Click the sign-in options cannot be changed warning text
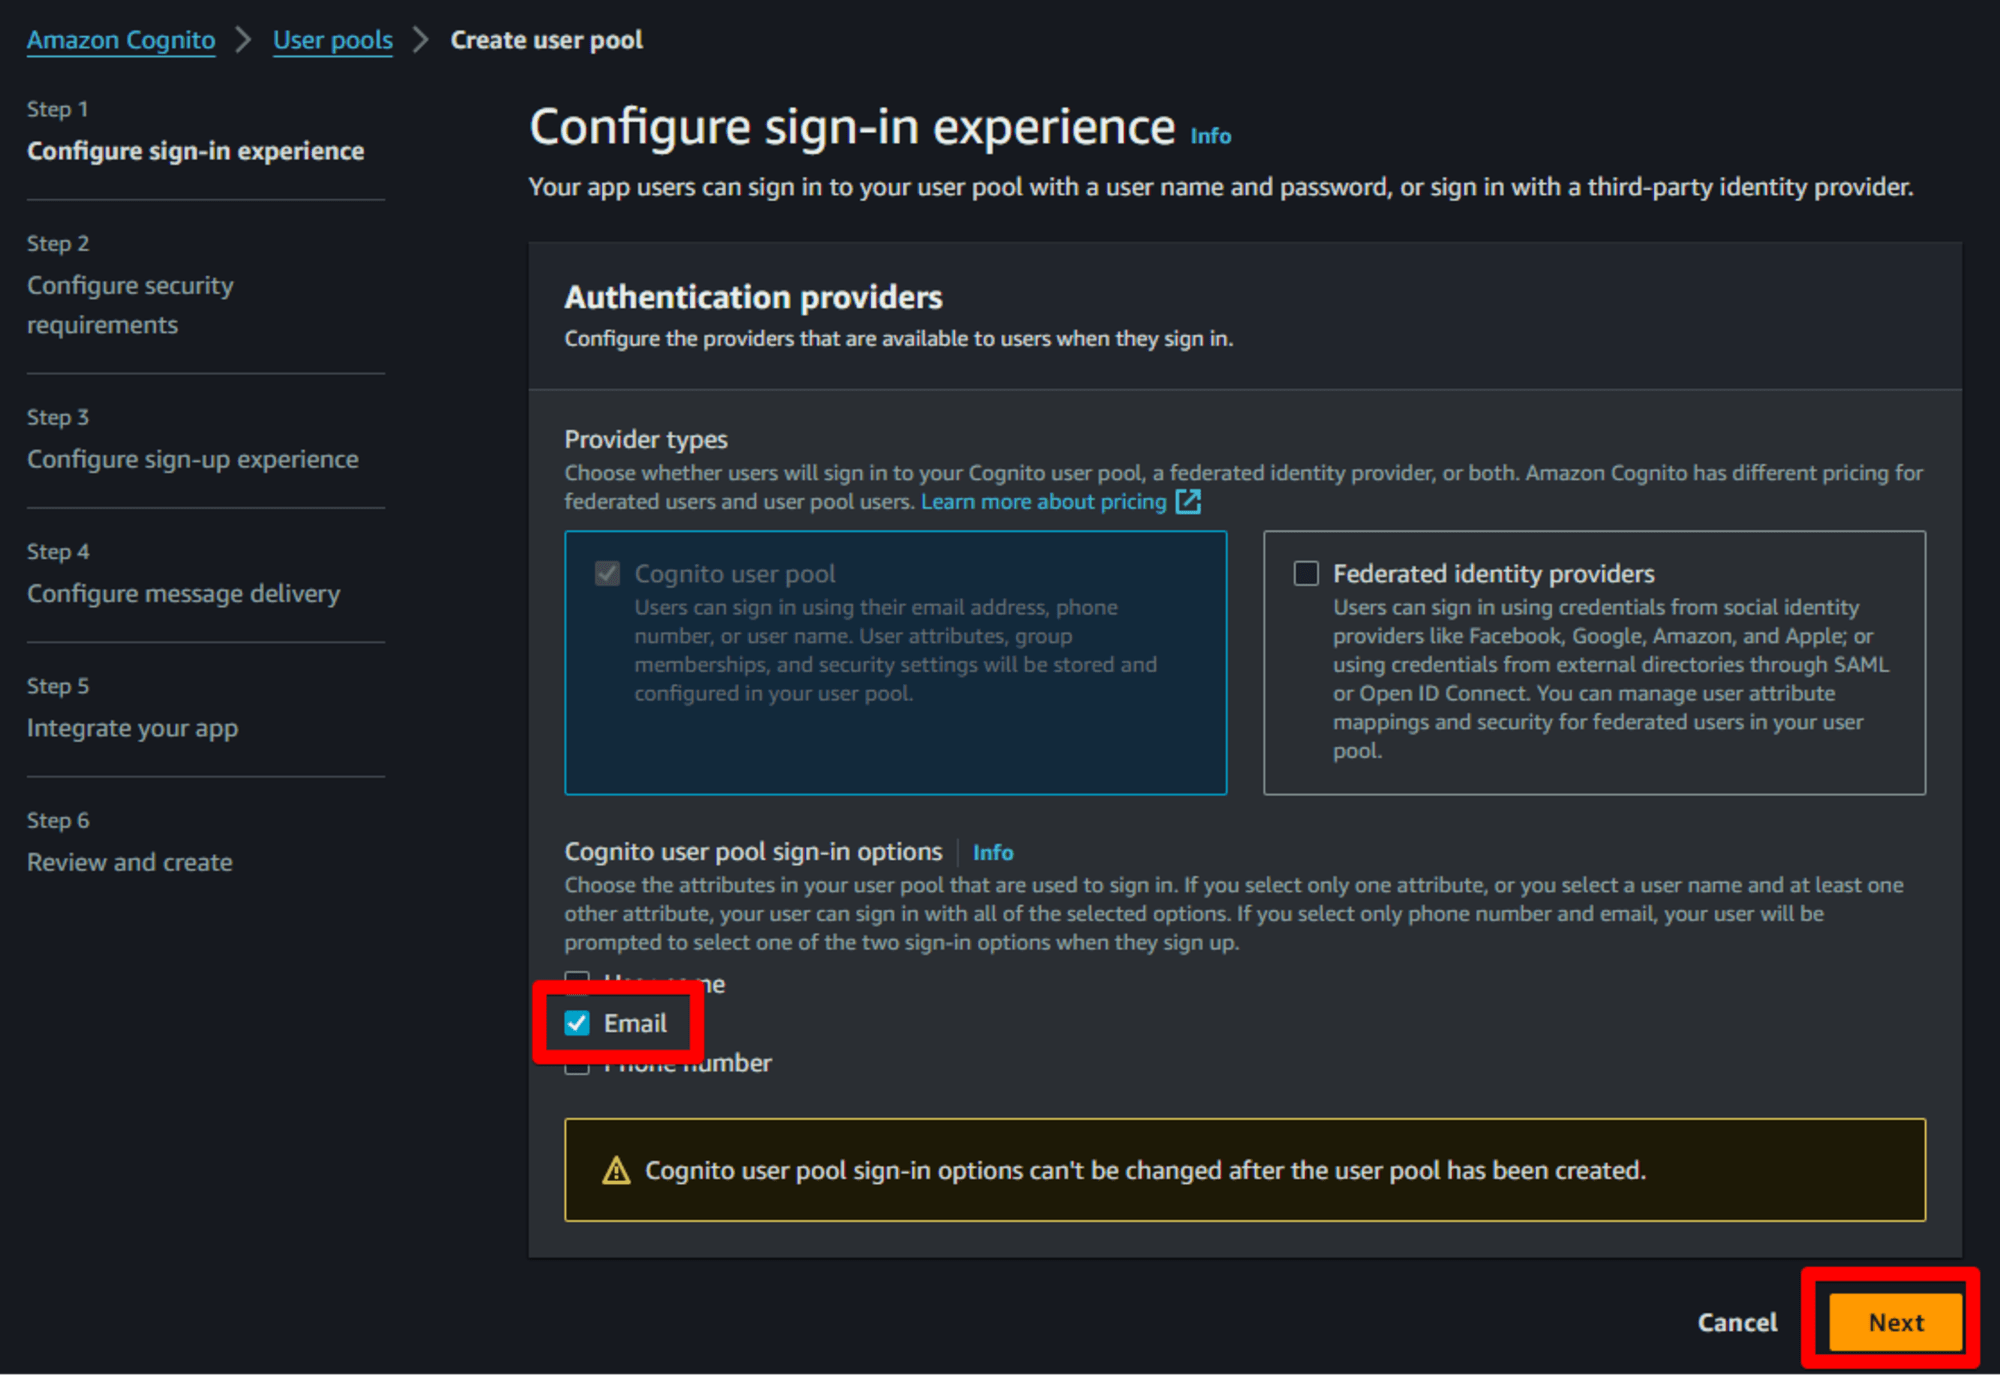This screenshot has width=2000, height=1376. click(x=1145, y=1170)
